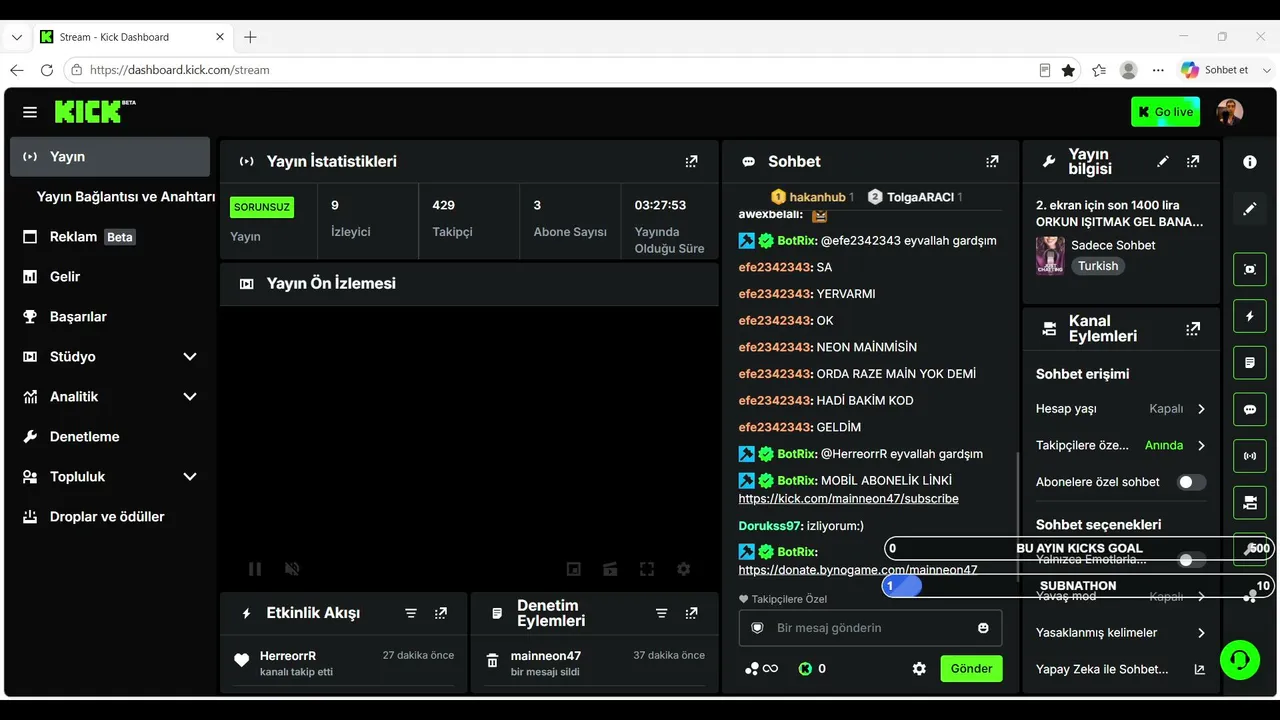Open chat settings gear beside Gönder

pyautogui.click(x=919, y=669)
